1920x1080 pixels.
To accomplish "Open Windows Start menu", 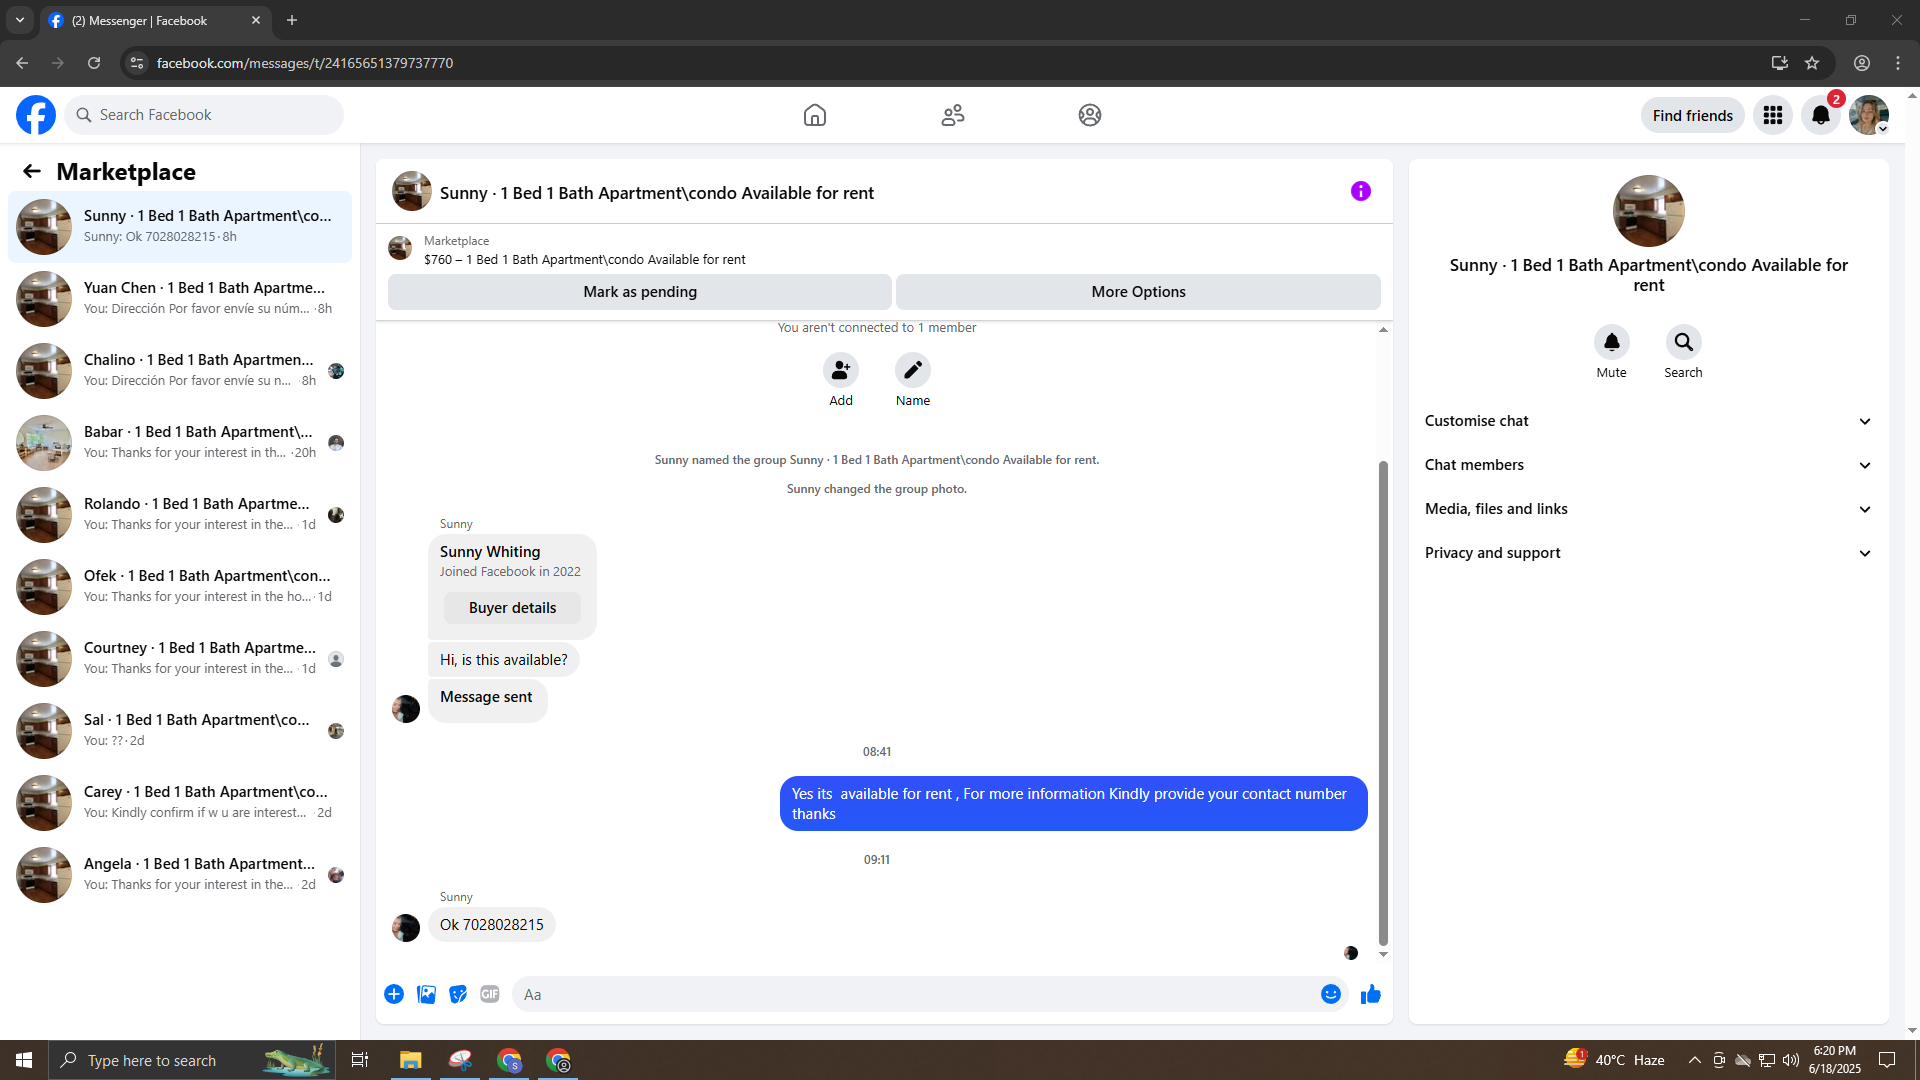I will [x=24, y=1060].
